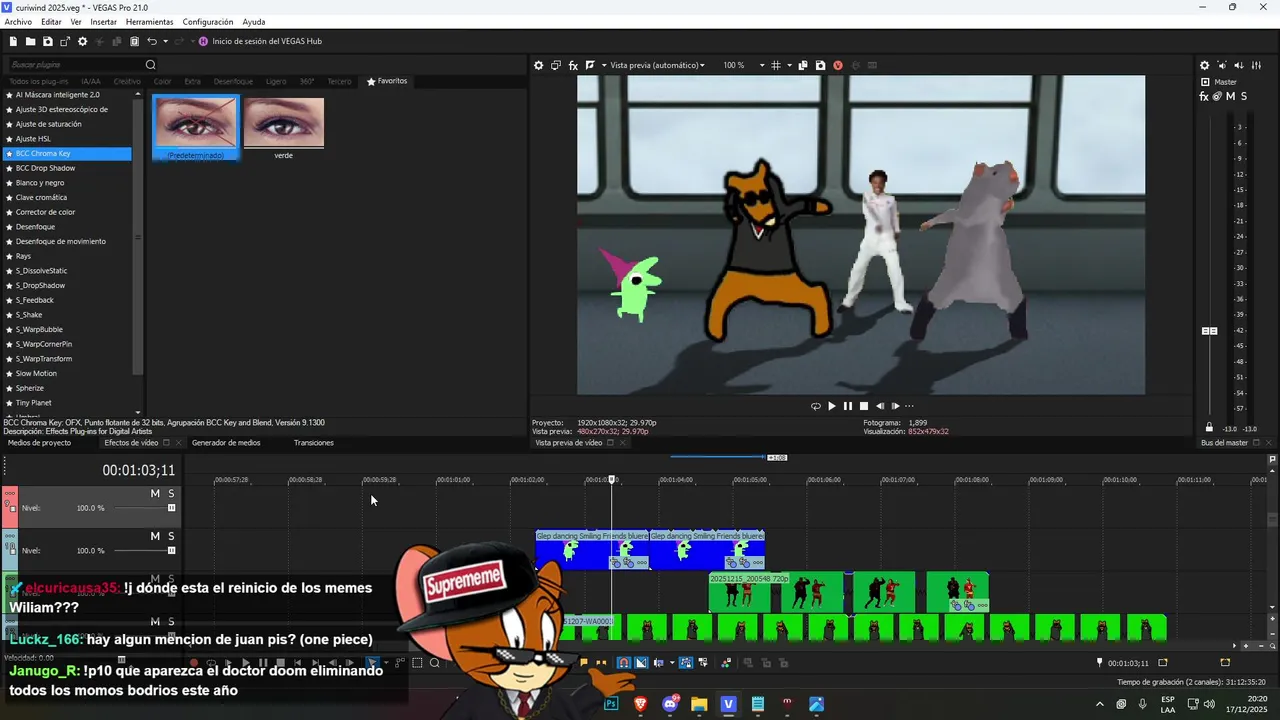Screen dimensions: 1280x720
Task: Toggle external monitor preview icon
Action: click(556, 65)
